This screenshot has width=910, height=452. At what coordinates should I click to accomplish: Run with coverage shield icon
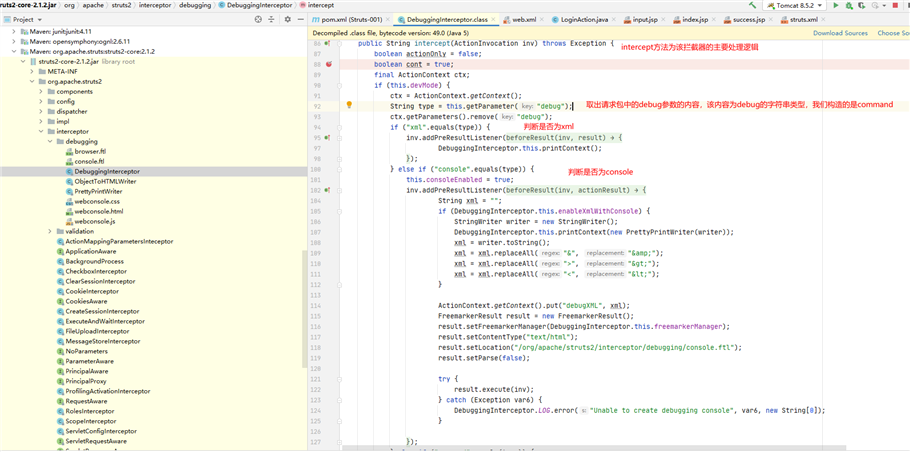click(x=861, y=5)
